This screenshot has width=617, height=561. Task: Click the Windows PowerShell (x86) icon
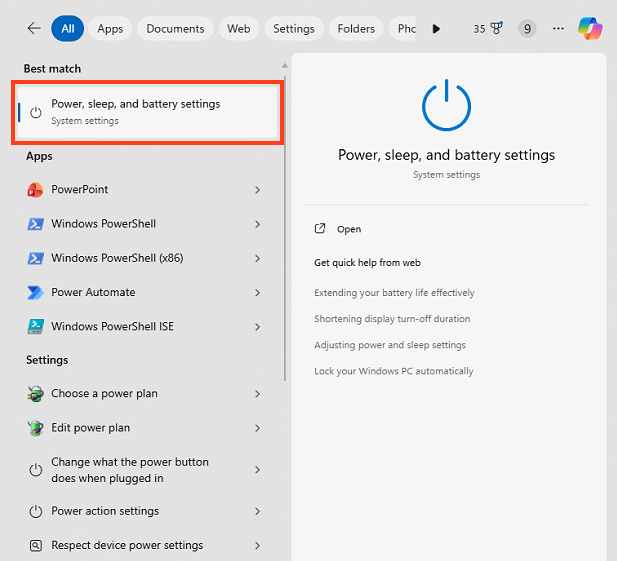[x=35, y=258]
